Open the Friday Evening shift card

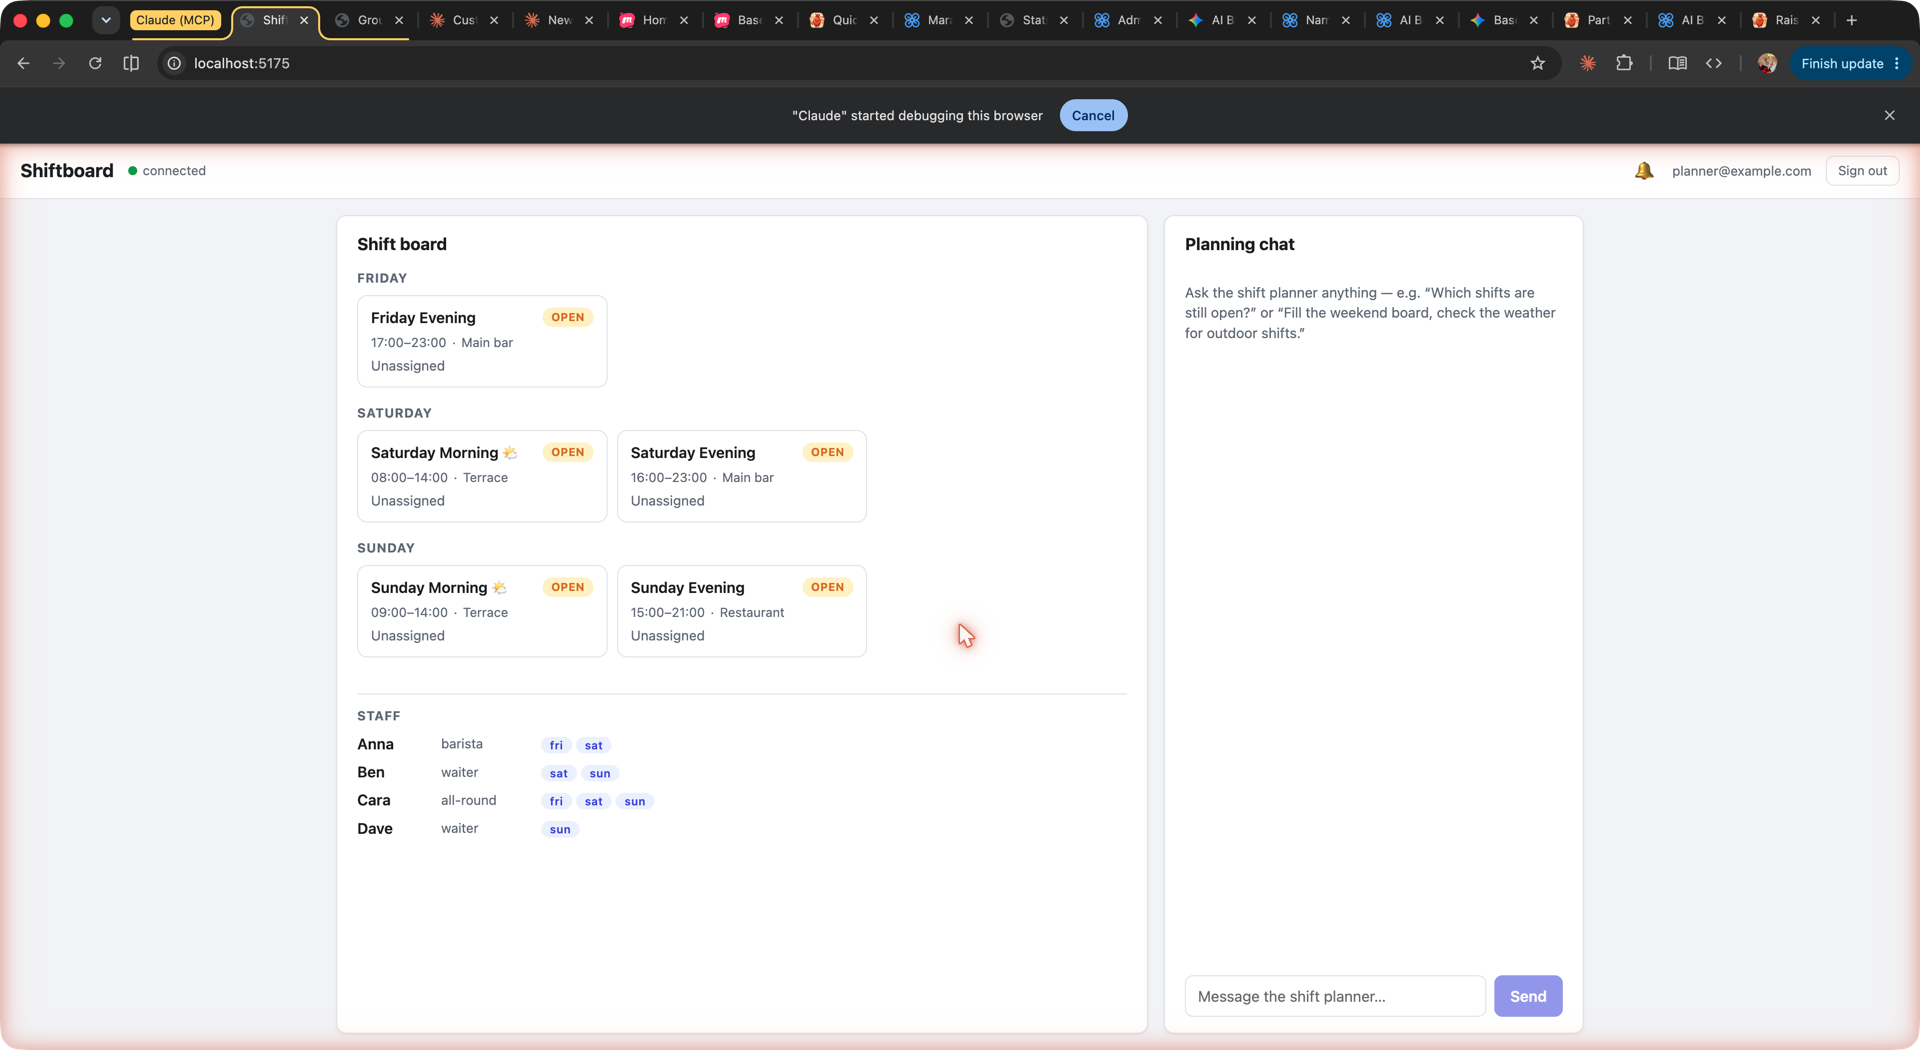482,341
